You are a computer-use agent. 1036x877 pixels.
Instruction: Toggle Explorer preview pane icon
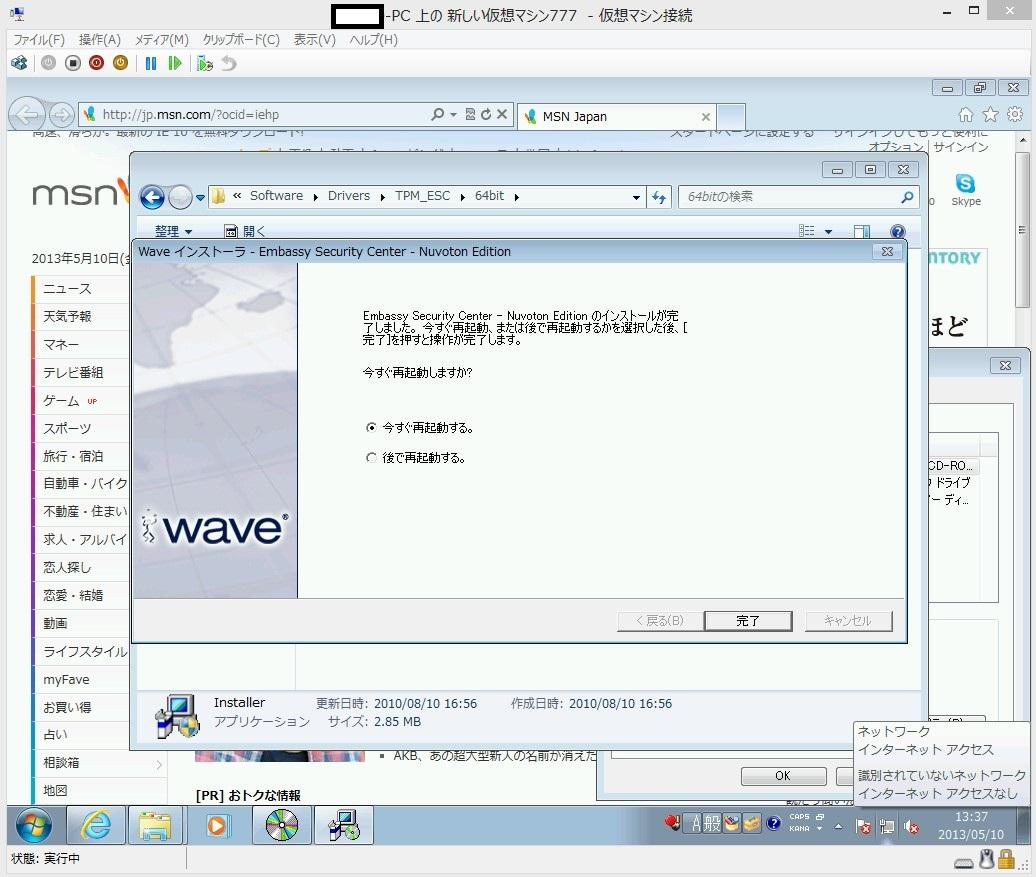[x=862, y=231]
